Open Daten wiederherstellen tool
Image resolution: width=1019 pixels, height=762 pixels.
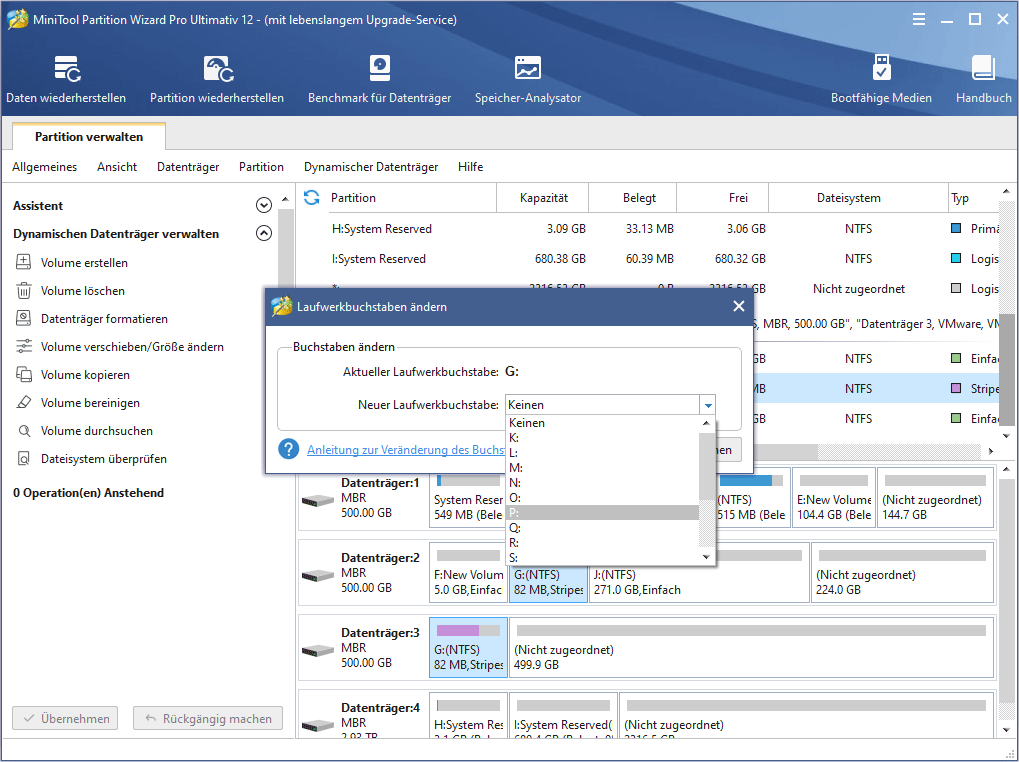pos(66,79)
